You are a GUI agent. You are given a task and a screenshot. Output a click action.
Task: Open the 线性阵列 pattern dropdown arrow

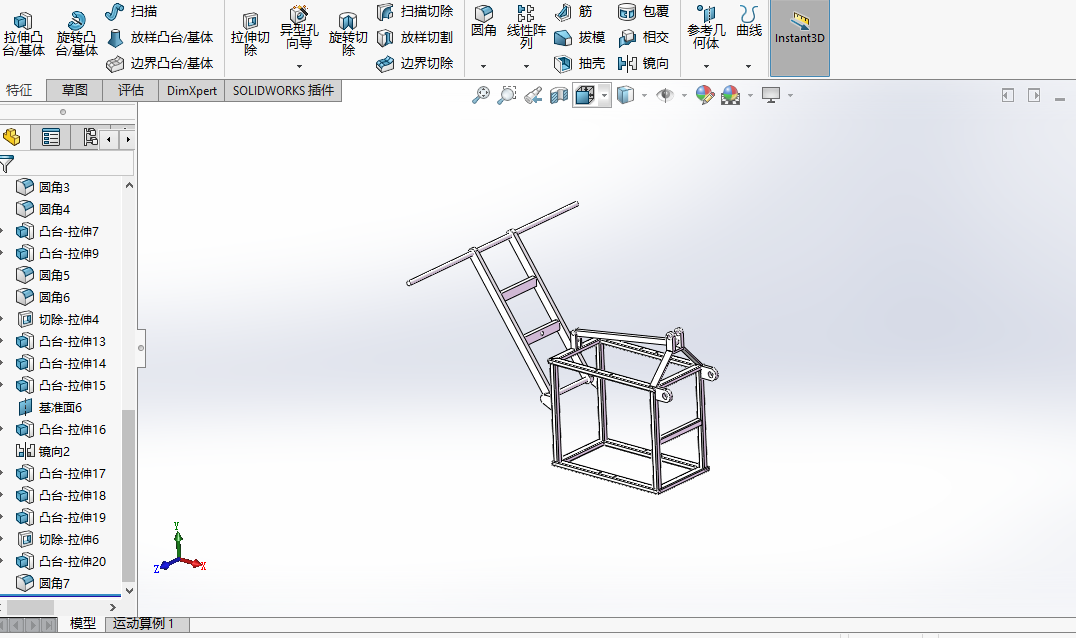[x=526, y=67]
